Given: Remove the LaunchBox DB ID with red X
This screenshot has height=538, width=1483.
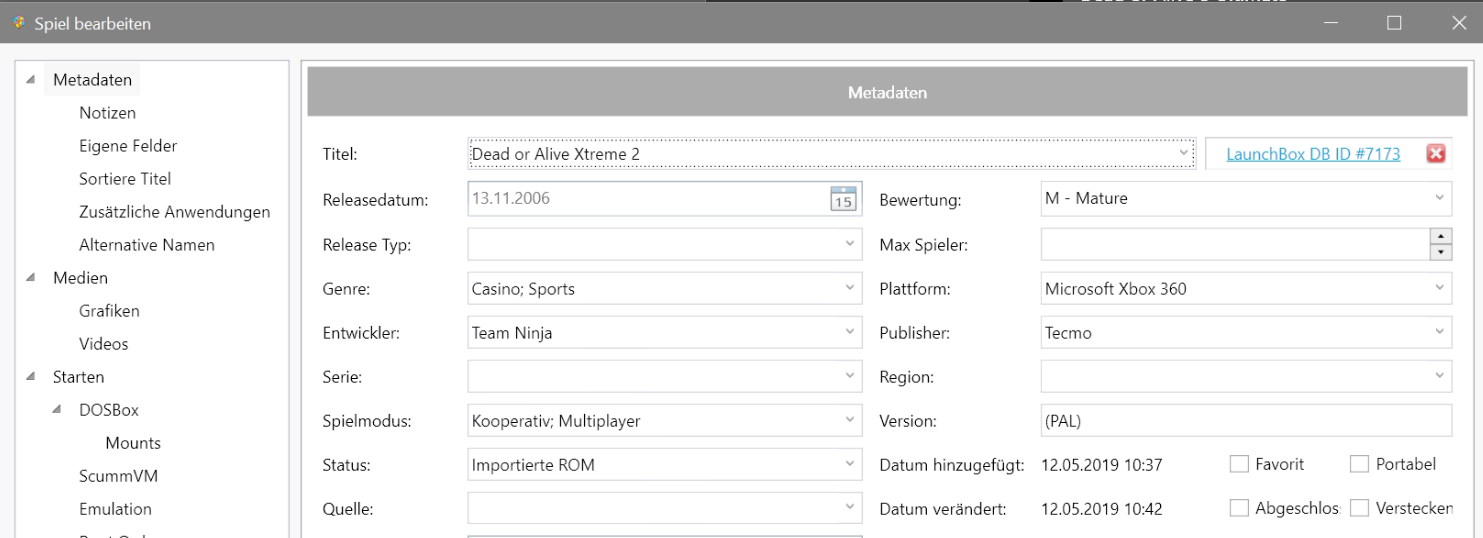Looking at the screenshot, I should click(x=1436, y=153).
